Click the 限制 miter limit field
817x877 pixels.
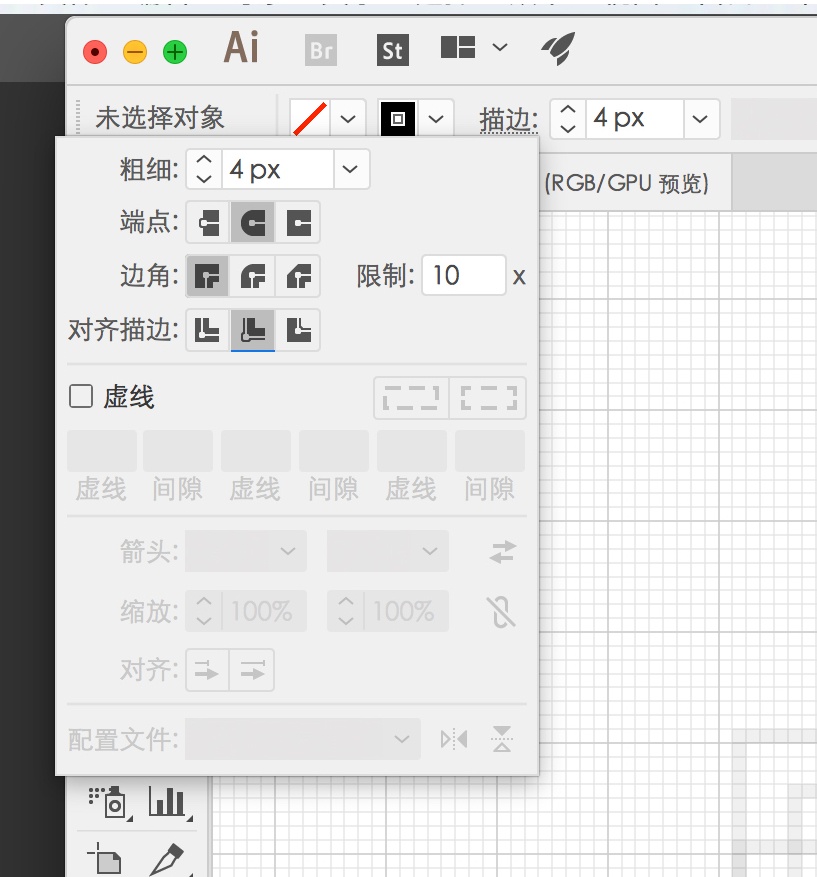(x=464, y=275)
